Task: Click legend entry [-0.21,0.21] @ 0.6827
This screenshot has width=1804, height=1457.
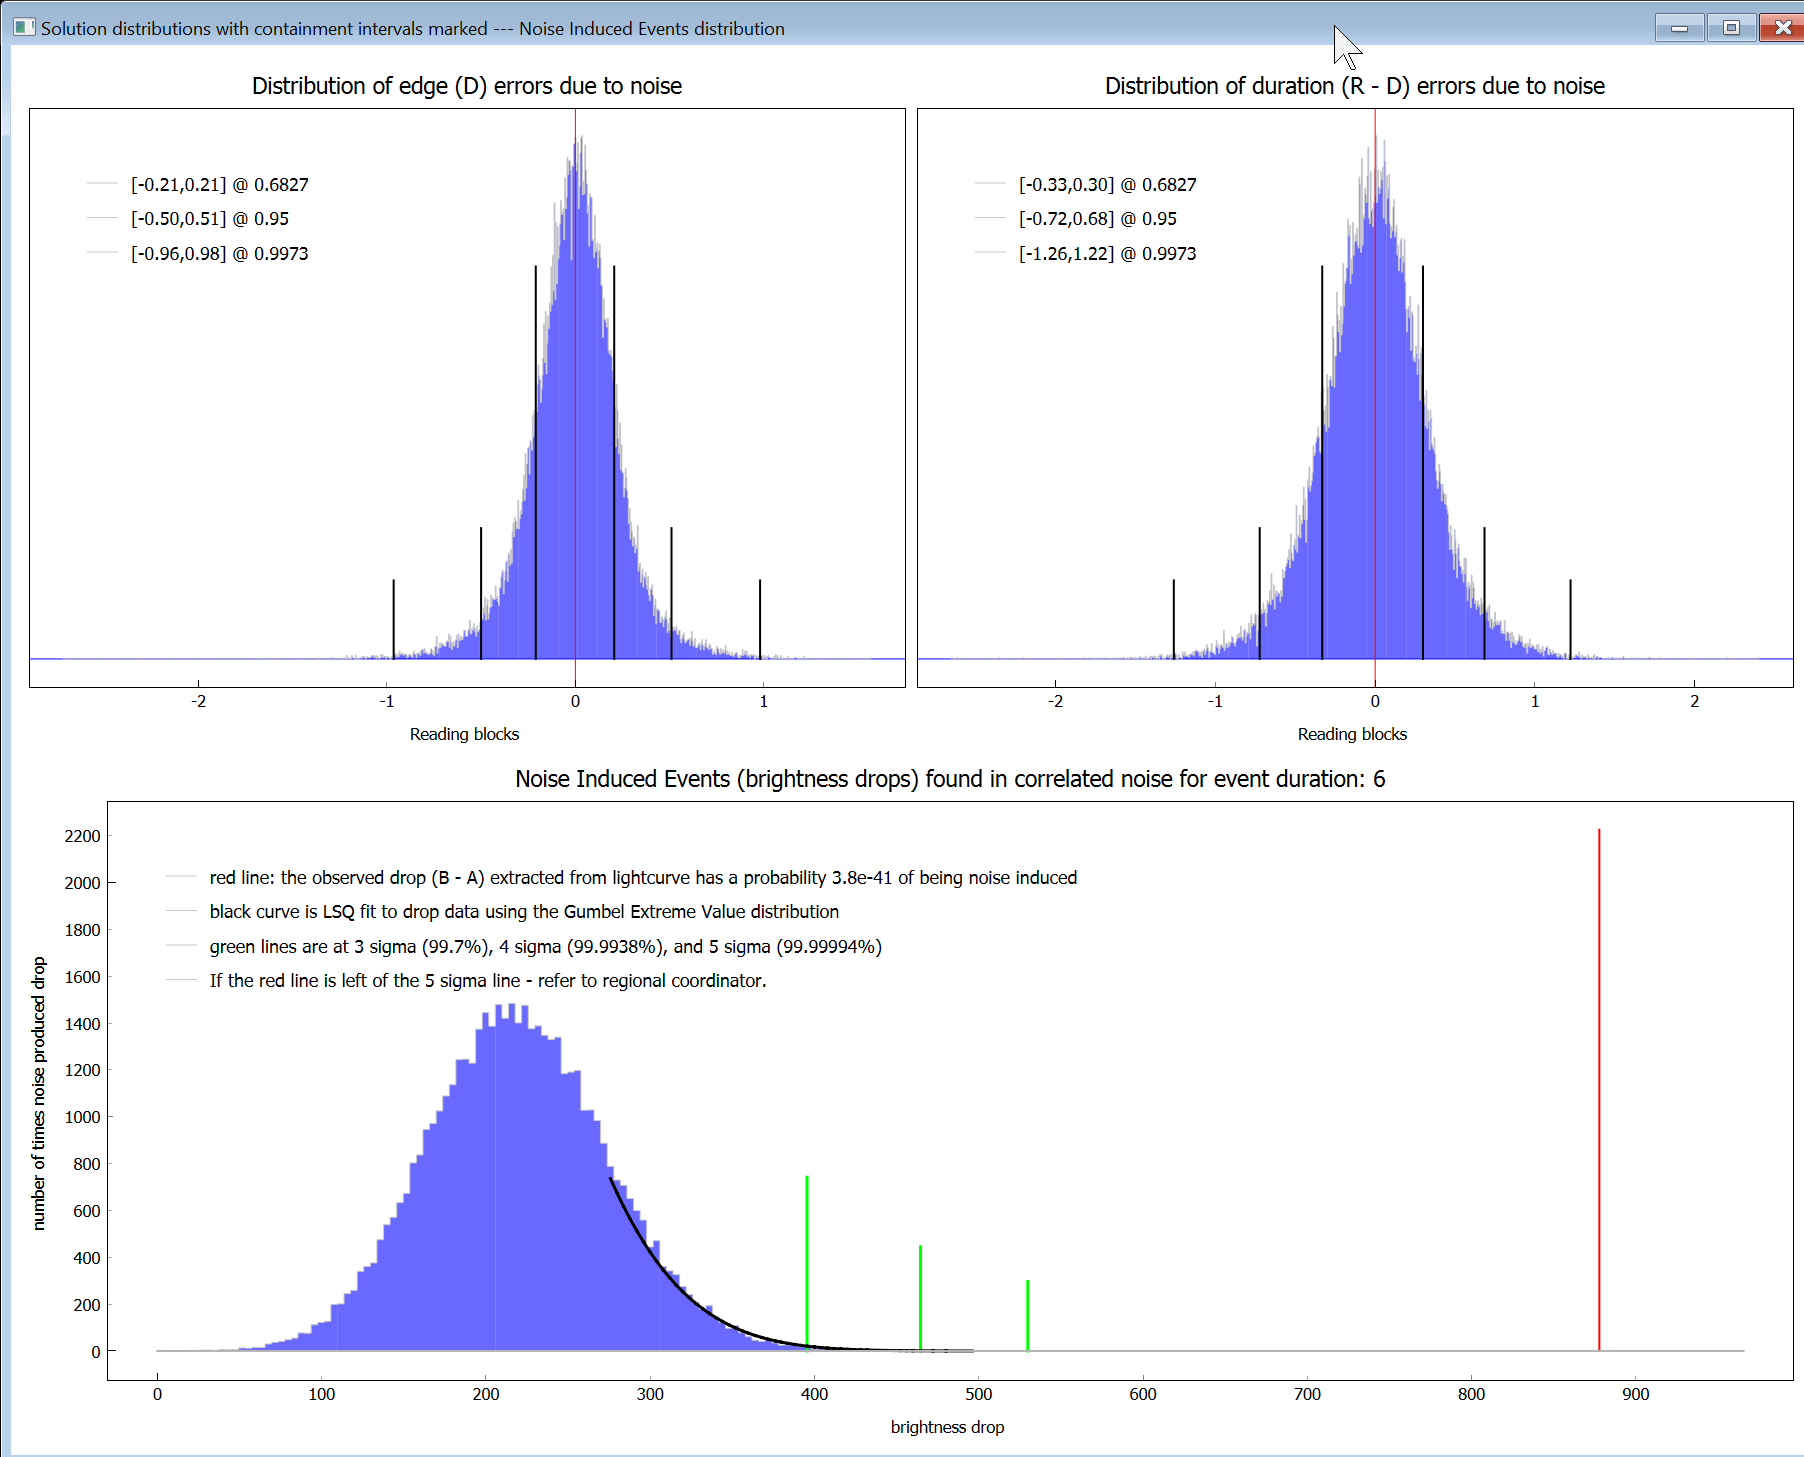Action: [198, 185]
